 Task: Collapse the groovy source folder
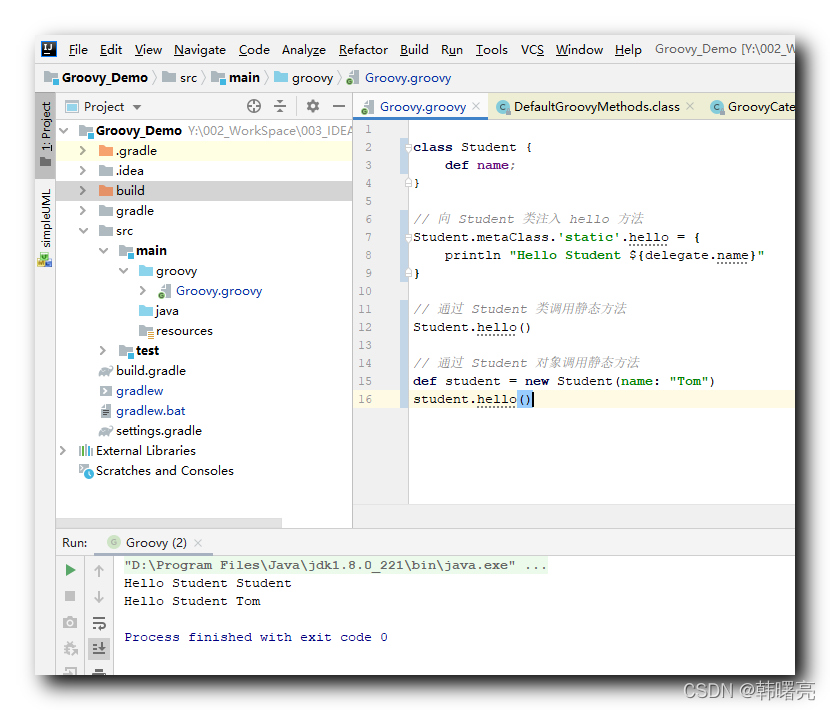click(124, 271)
